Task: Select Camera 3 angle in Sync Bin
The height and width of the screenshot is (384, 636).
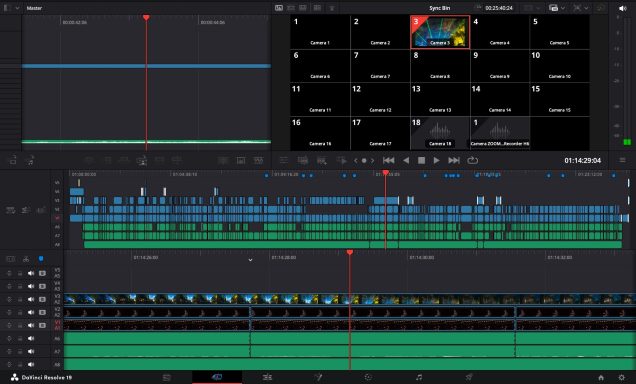Action: point(440,32)
